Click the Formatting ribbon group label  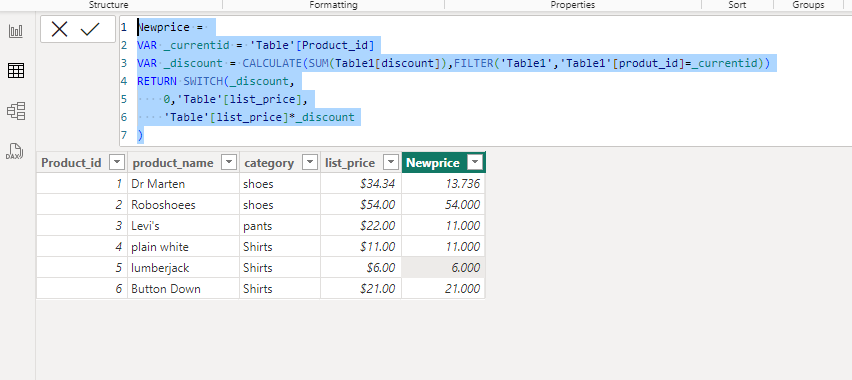click(x=333, y=4)
